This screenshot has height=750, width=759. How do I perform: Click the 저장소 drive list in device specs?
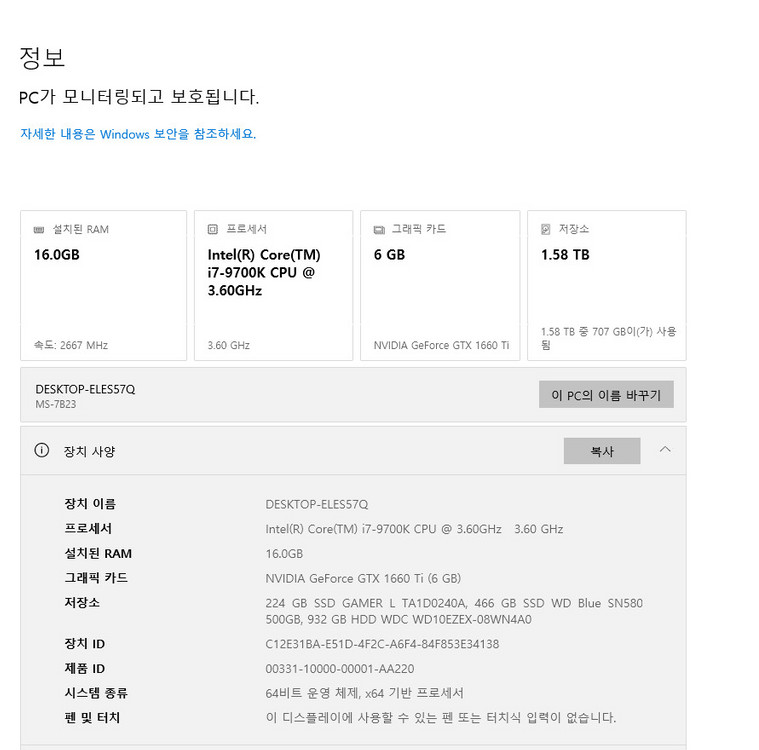coord(454,611)
